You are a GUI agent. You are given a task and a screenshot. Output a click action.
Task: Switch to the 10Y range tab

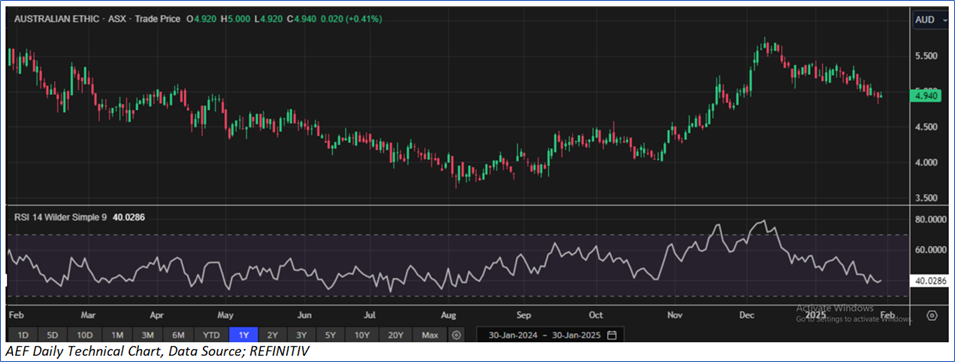[362, 335]
